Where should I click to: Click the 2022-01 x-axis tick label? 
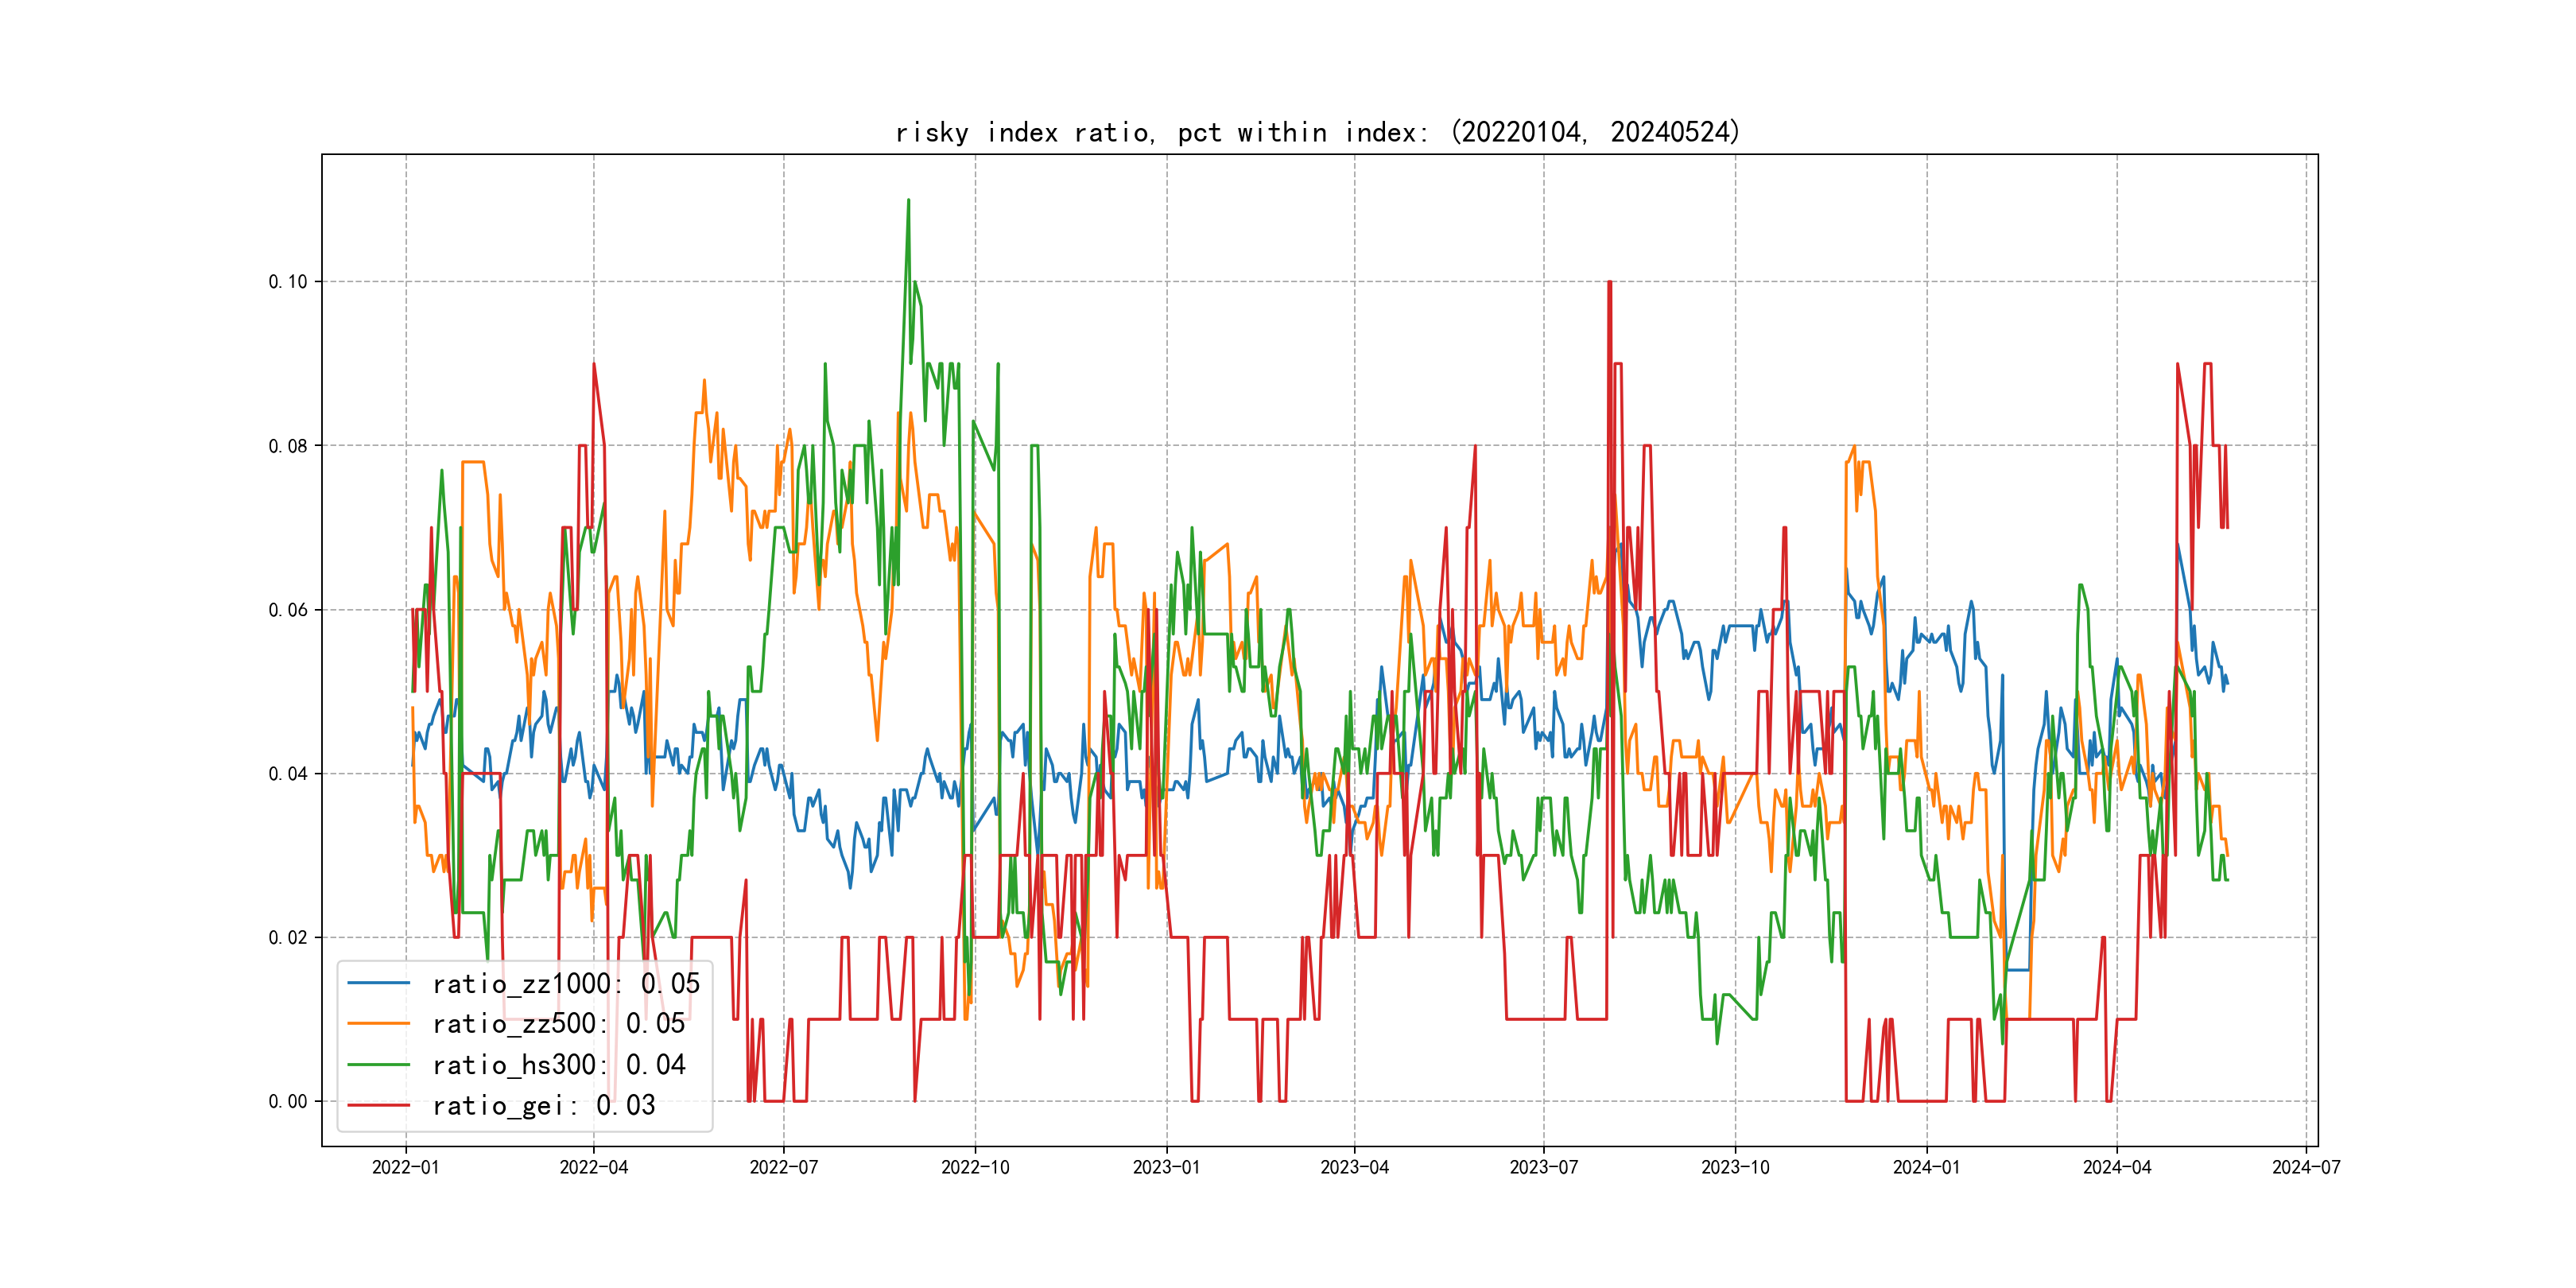(405, 1167)
